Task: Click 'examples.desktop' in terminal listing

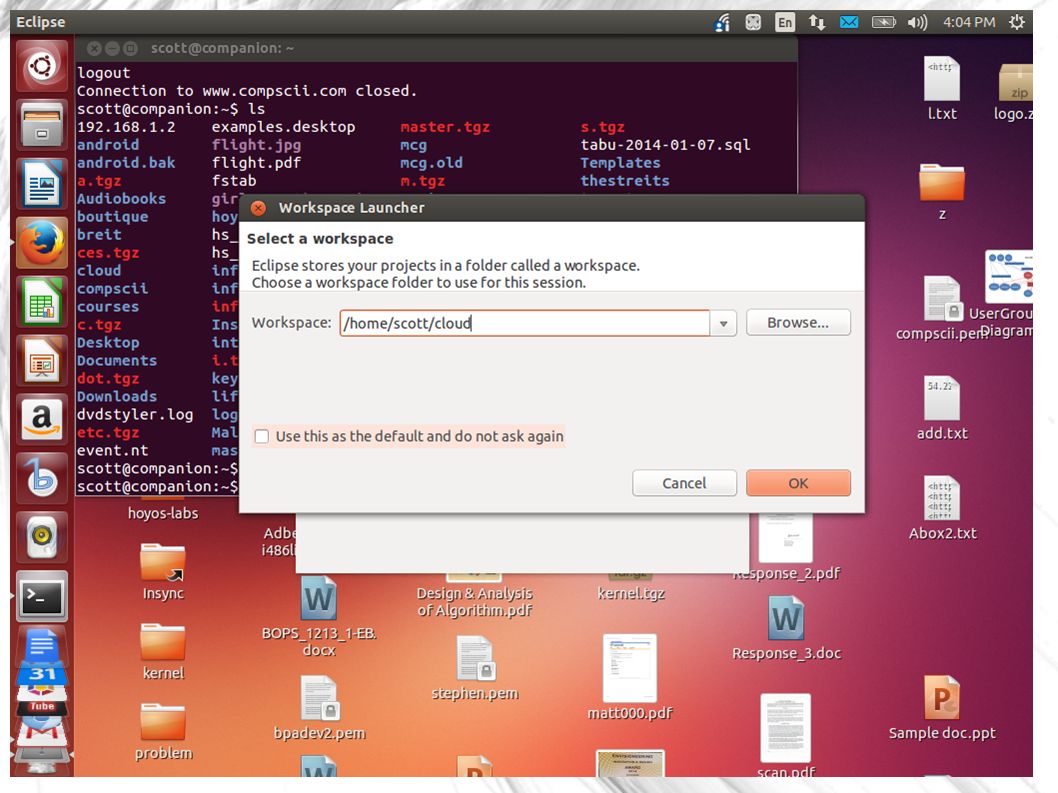Action: pos(283,127)
